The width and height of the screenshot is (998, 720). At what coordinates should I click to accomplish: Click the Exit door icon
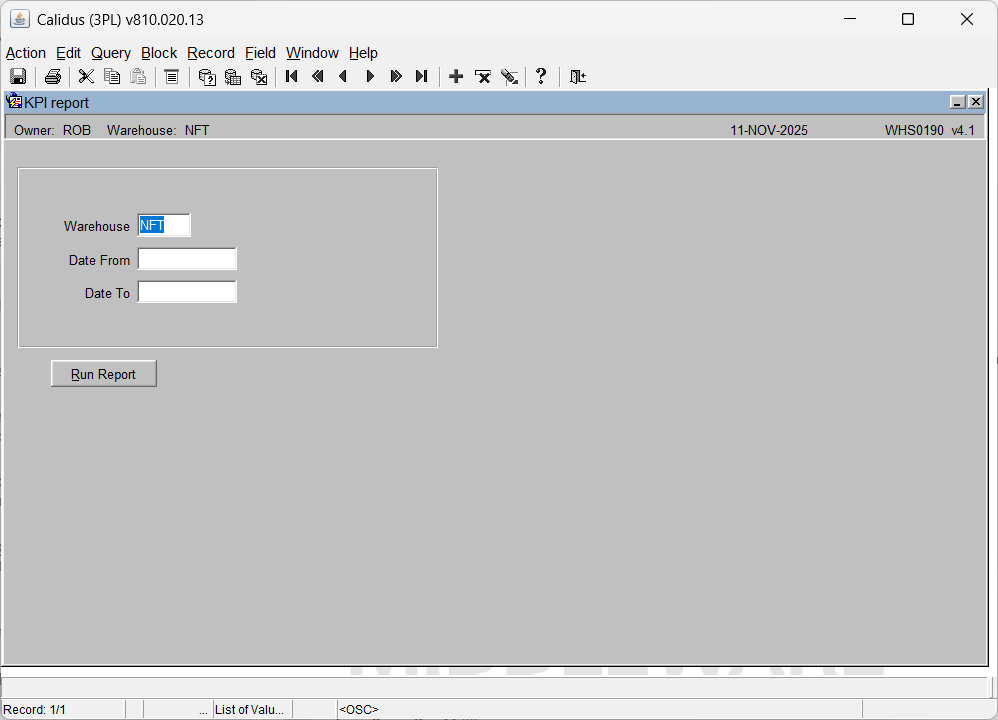click(578, 77)
